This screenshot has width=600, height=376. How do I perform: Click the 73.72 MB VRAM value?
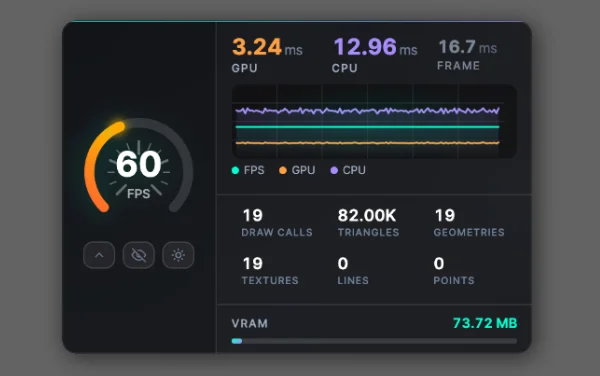485,323
